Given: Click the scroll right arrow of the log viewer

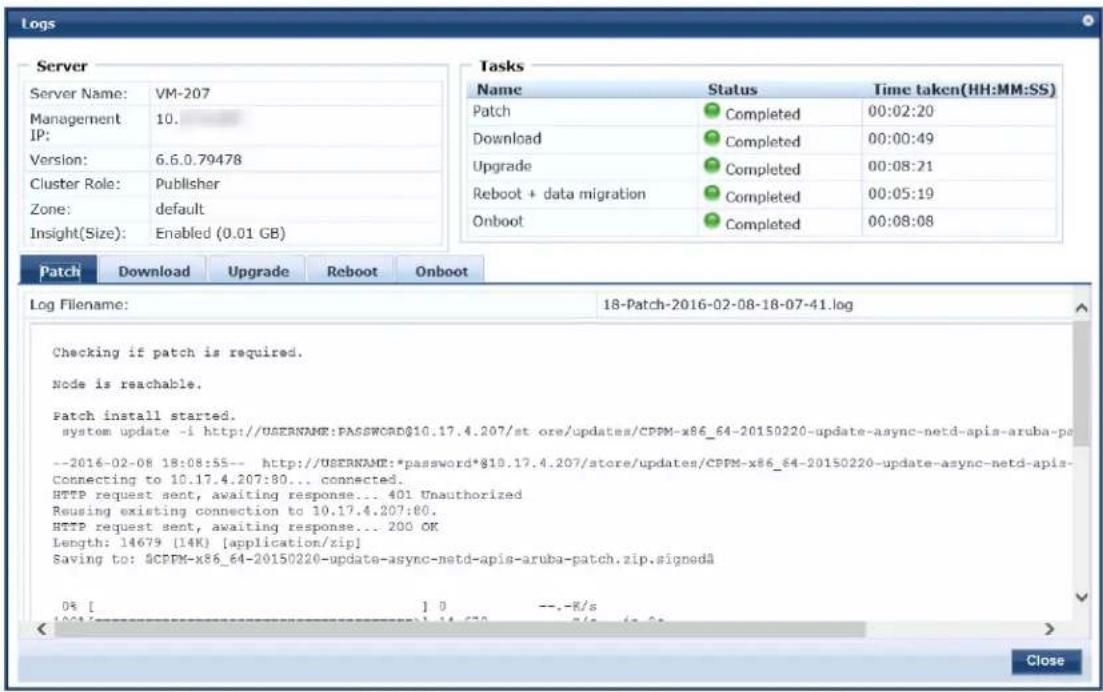Looking at the screenshot, I should (1050, 629).
